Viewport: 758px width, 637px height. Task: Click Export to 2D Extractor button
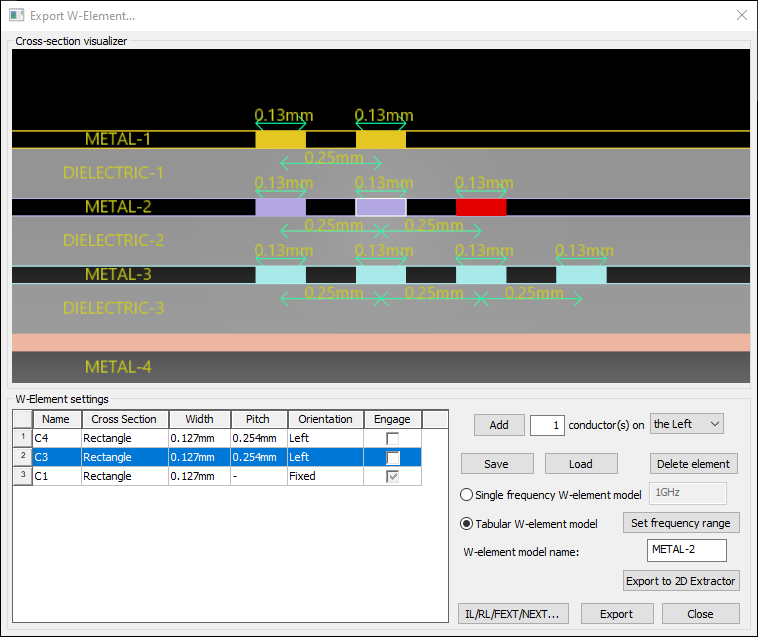click(681, 581)
